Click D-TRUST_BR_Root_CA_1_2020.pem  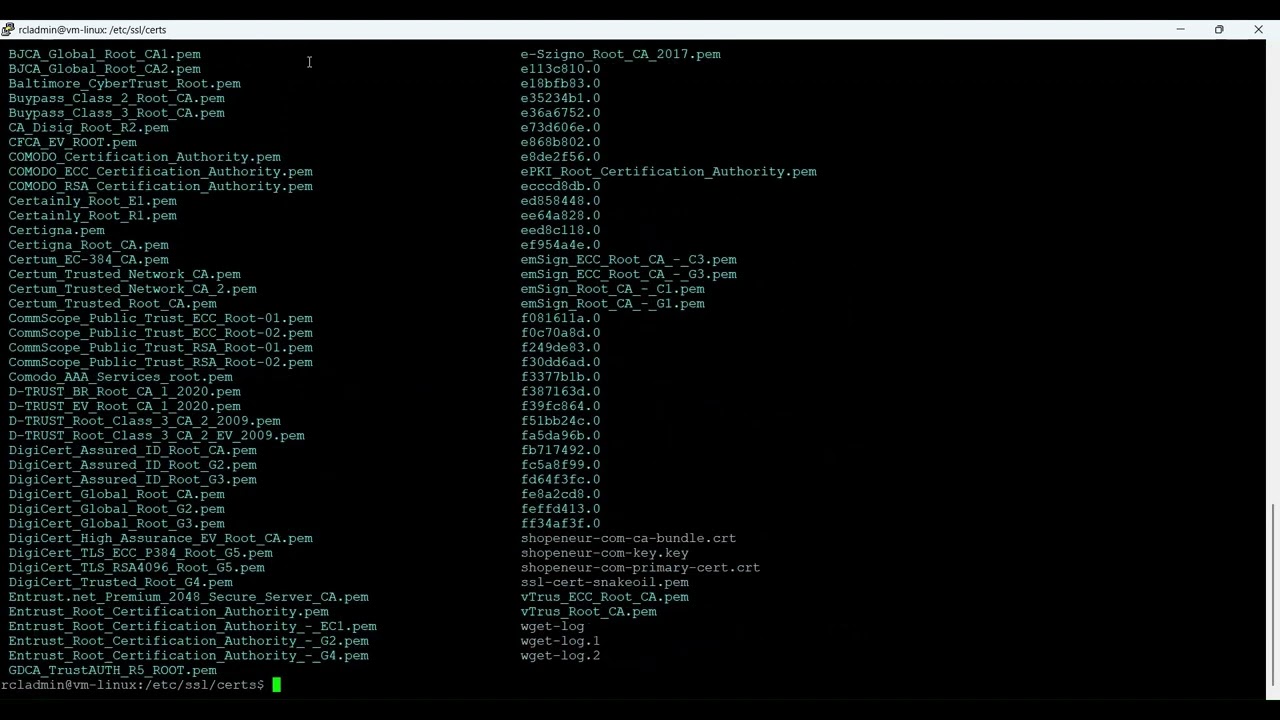(x=125, y=392)
